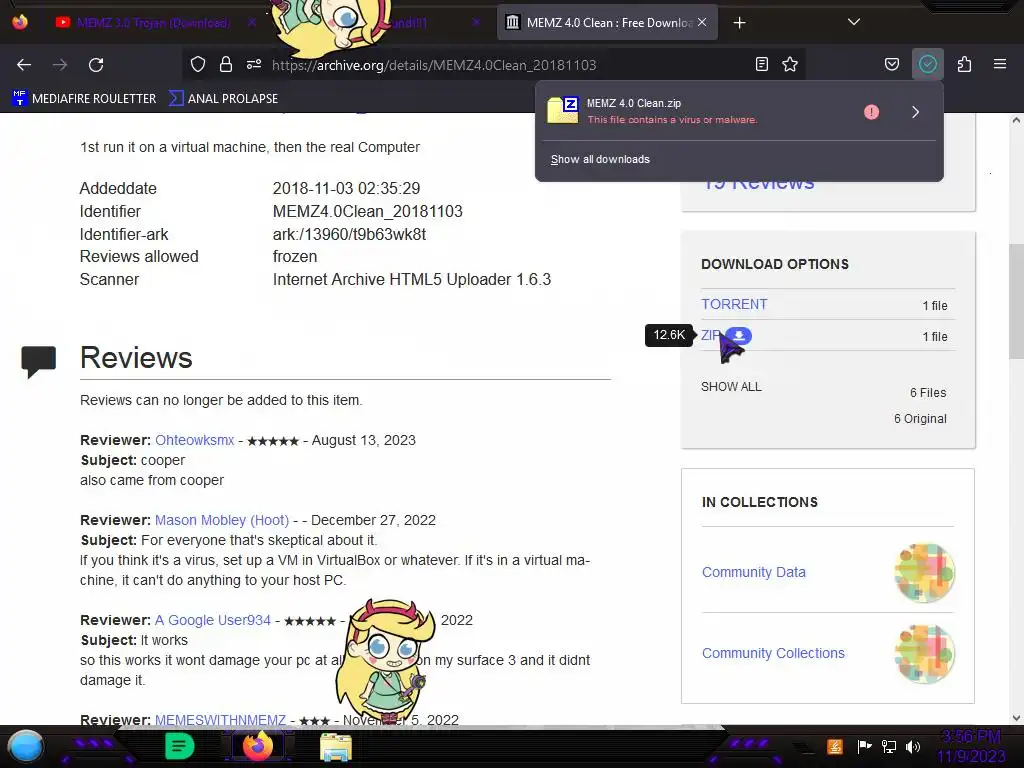Click the network tray icon
Viewport: 1024px width, 768px height.
[x=889, y=746]
